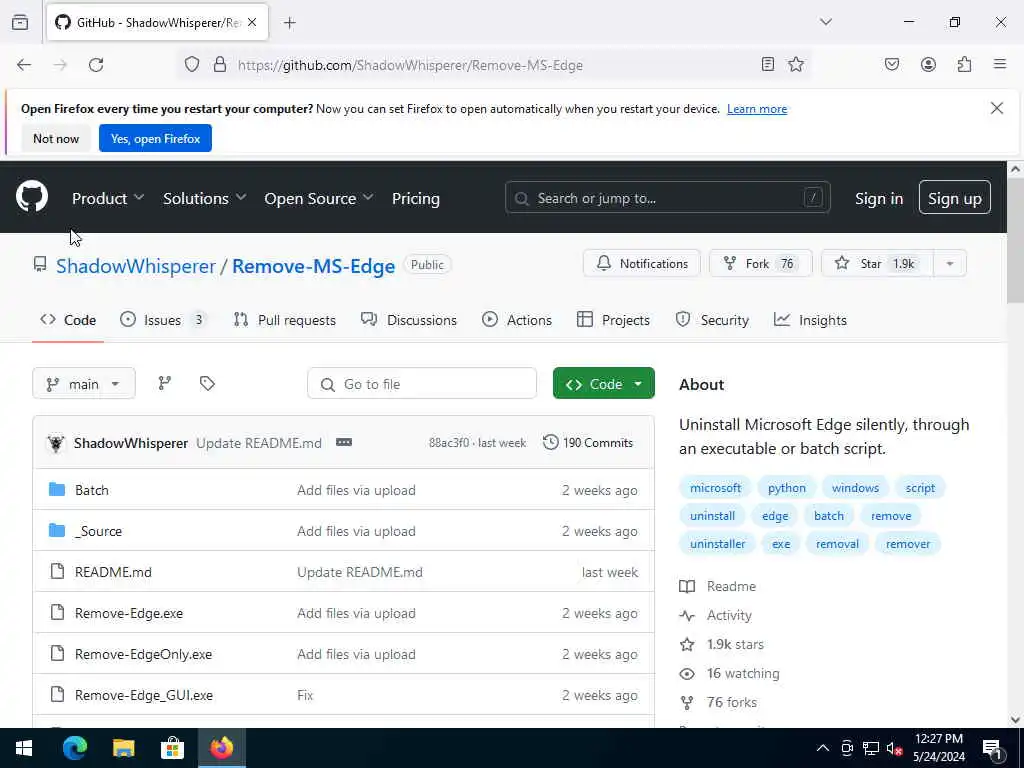Open the Remove-Edge.exe file
This screenshot has height=768, width=1024.
click(129, 613)
